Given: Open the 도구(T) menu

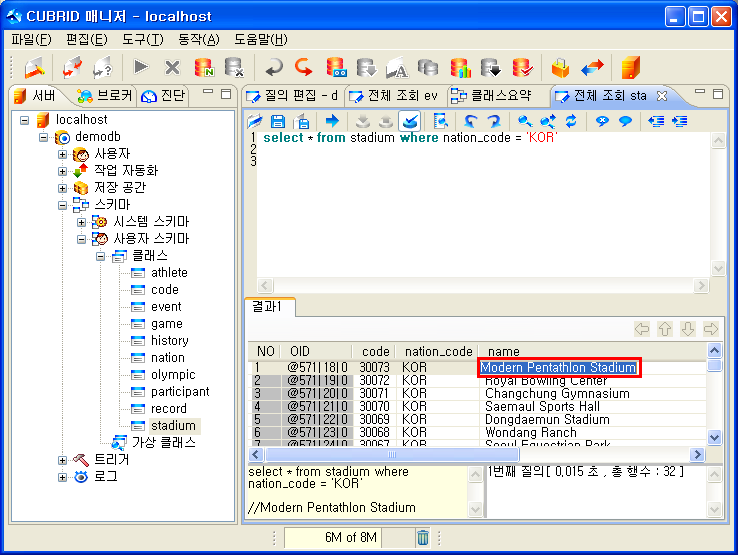Looking at the screenshot, I should 142,39.
